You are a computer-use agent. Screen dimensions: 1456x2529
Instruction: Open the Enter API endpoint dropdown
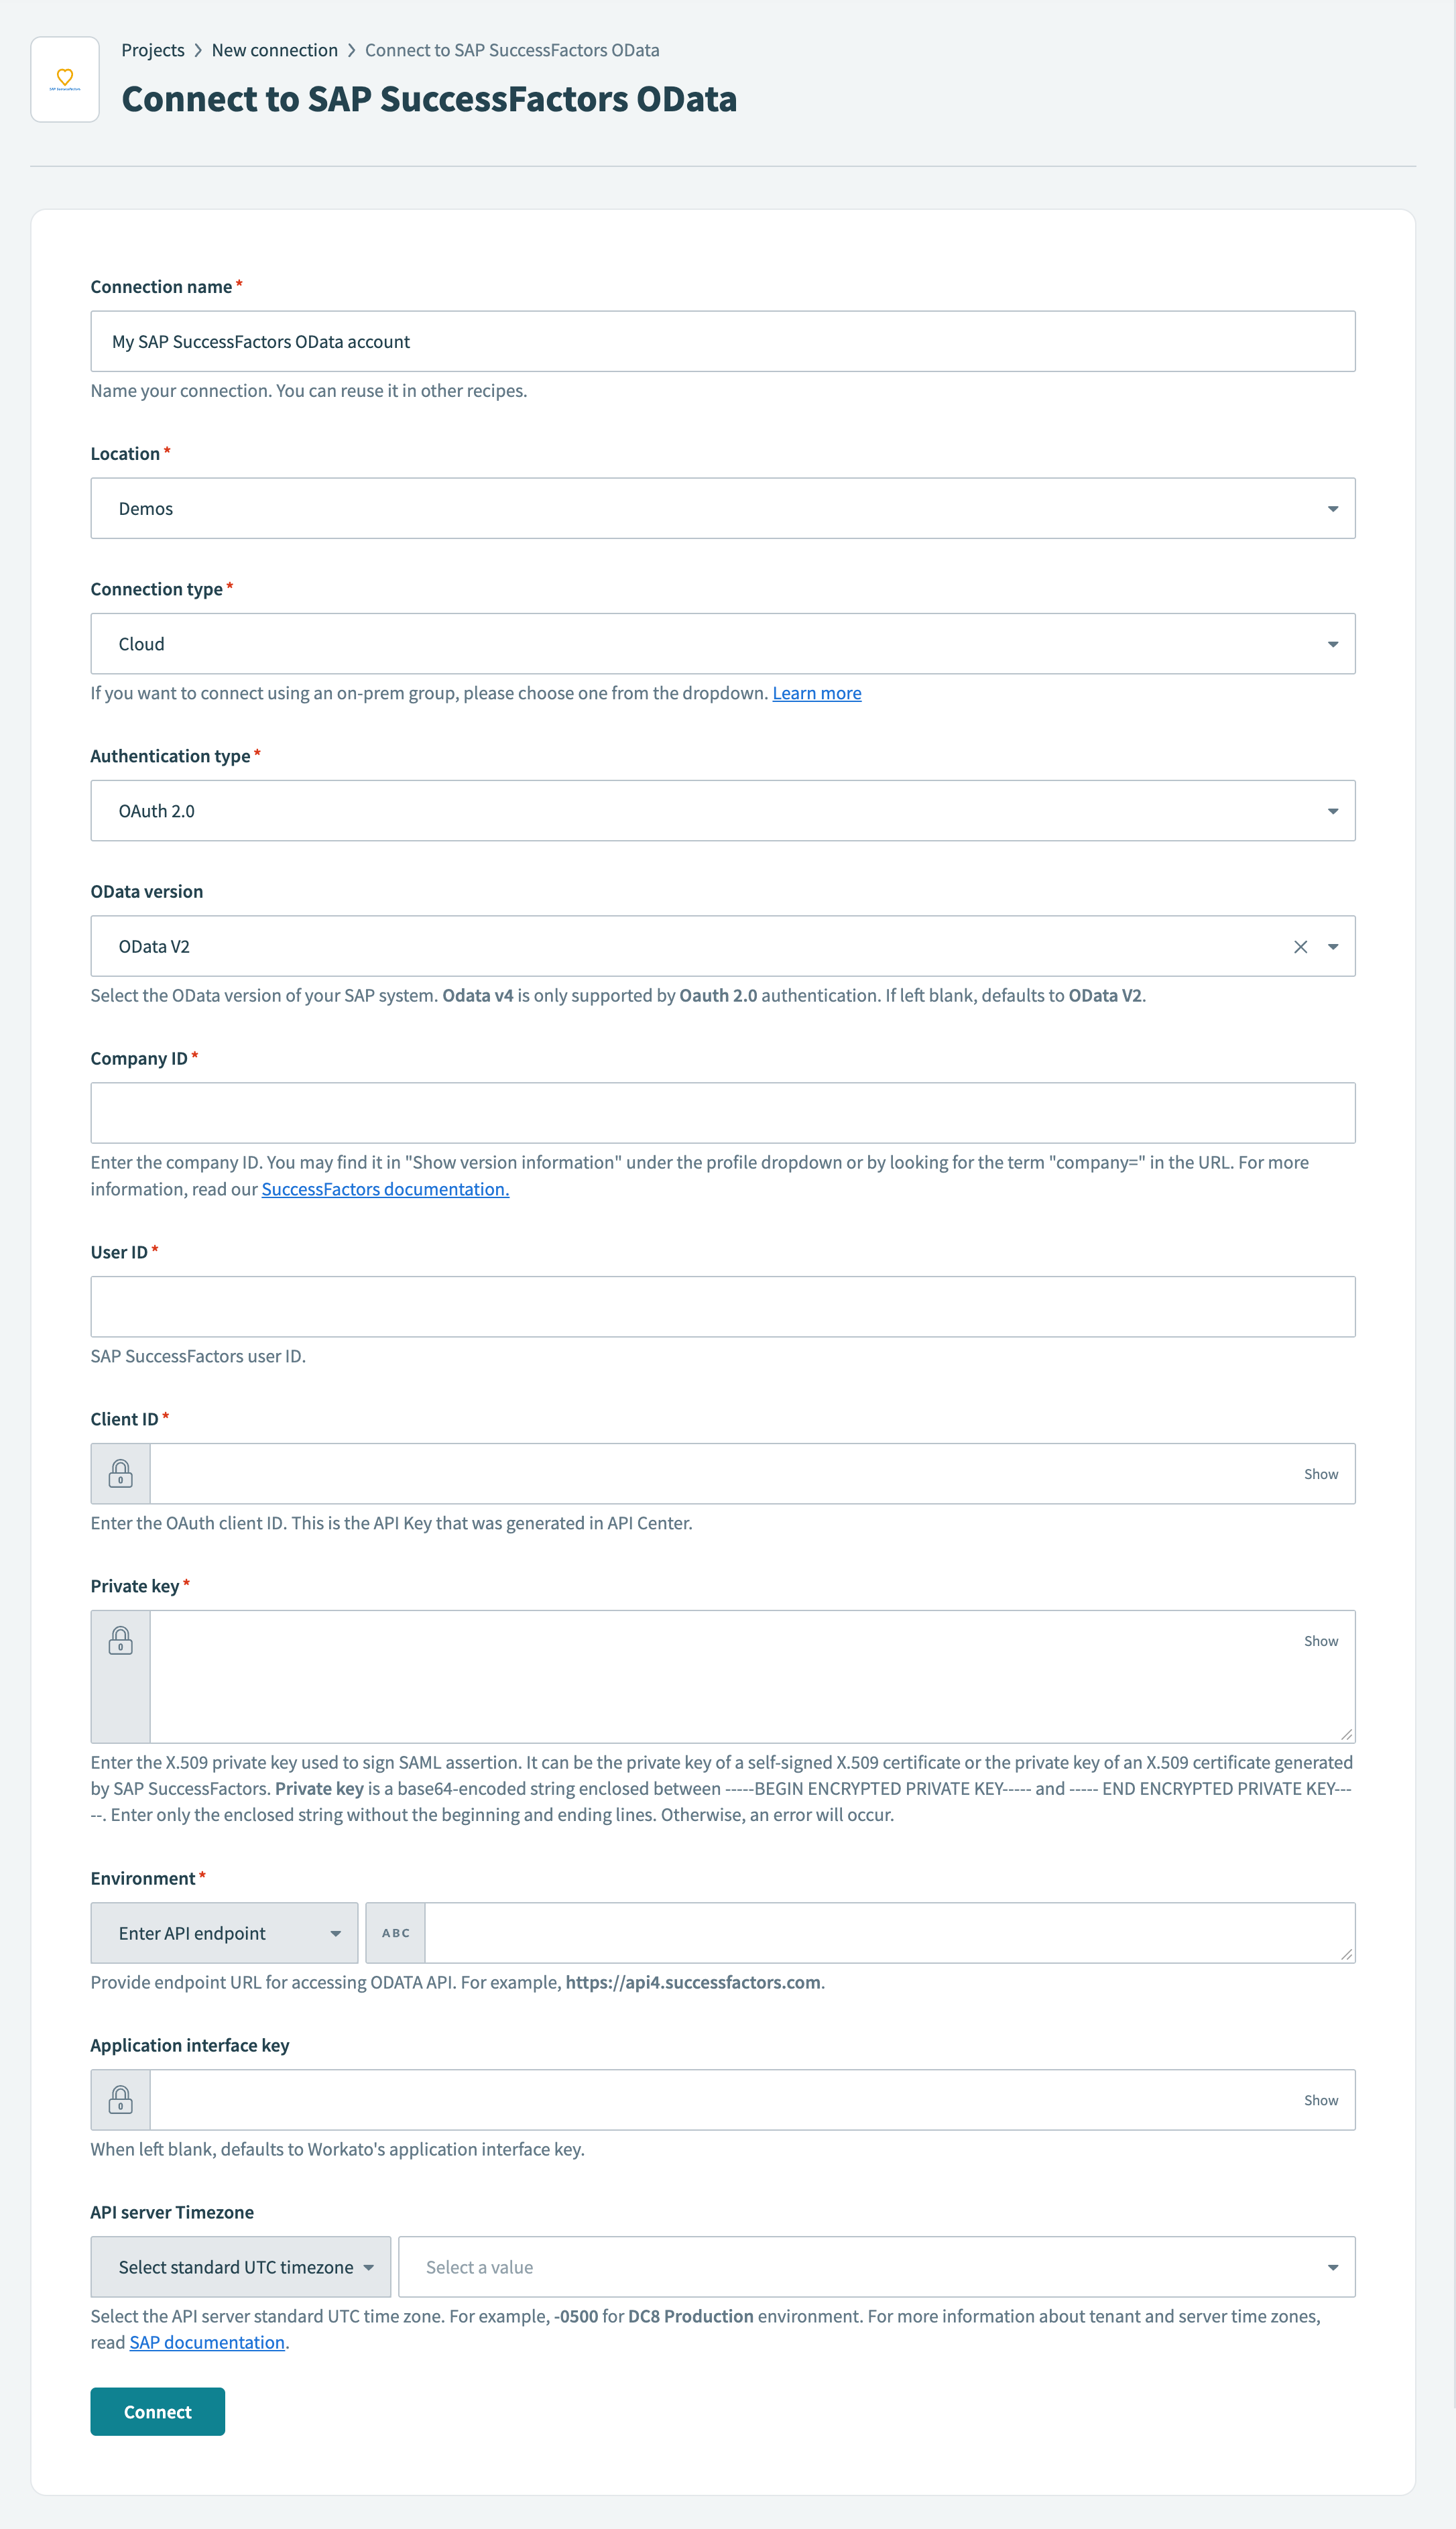tap(224, 1932)
